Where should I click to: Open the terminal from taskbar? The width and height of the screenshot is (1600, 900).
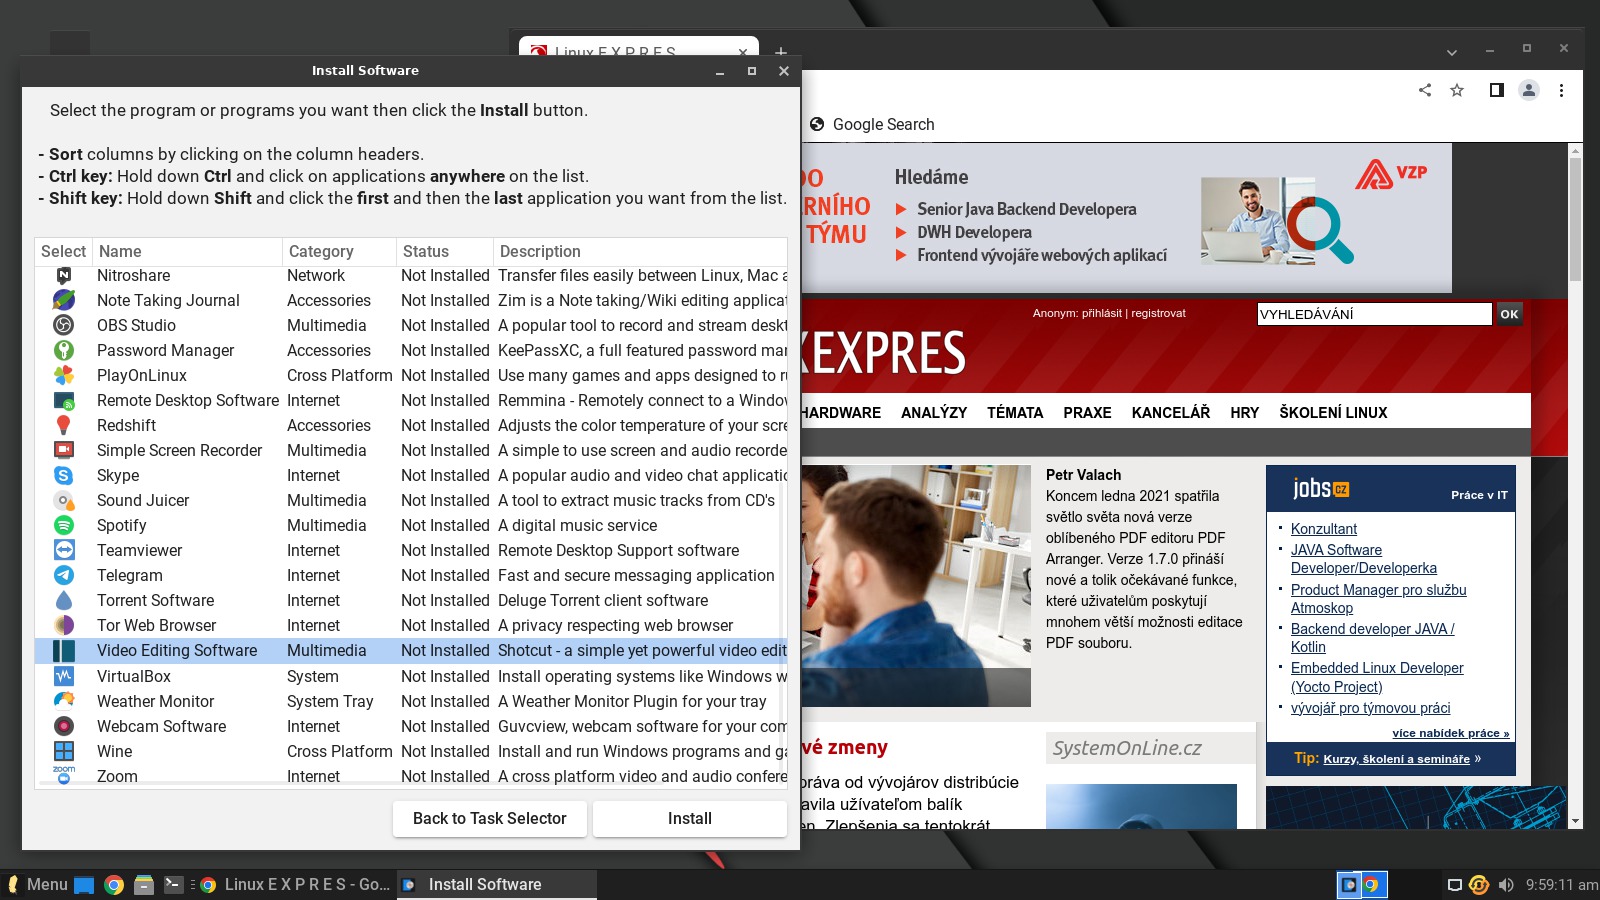[x=173, y=884]
